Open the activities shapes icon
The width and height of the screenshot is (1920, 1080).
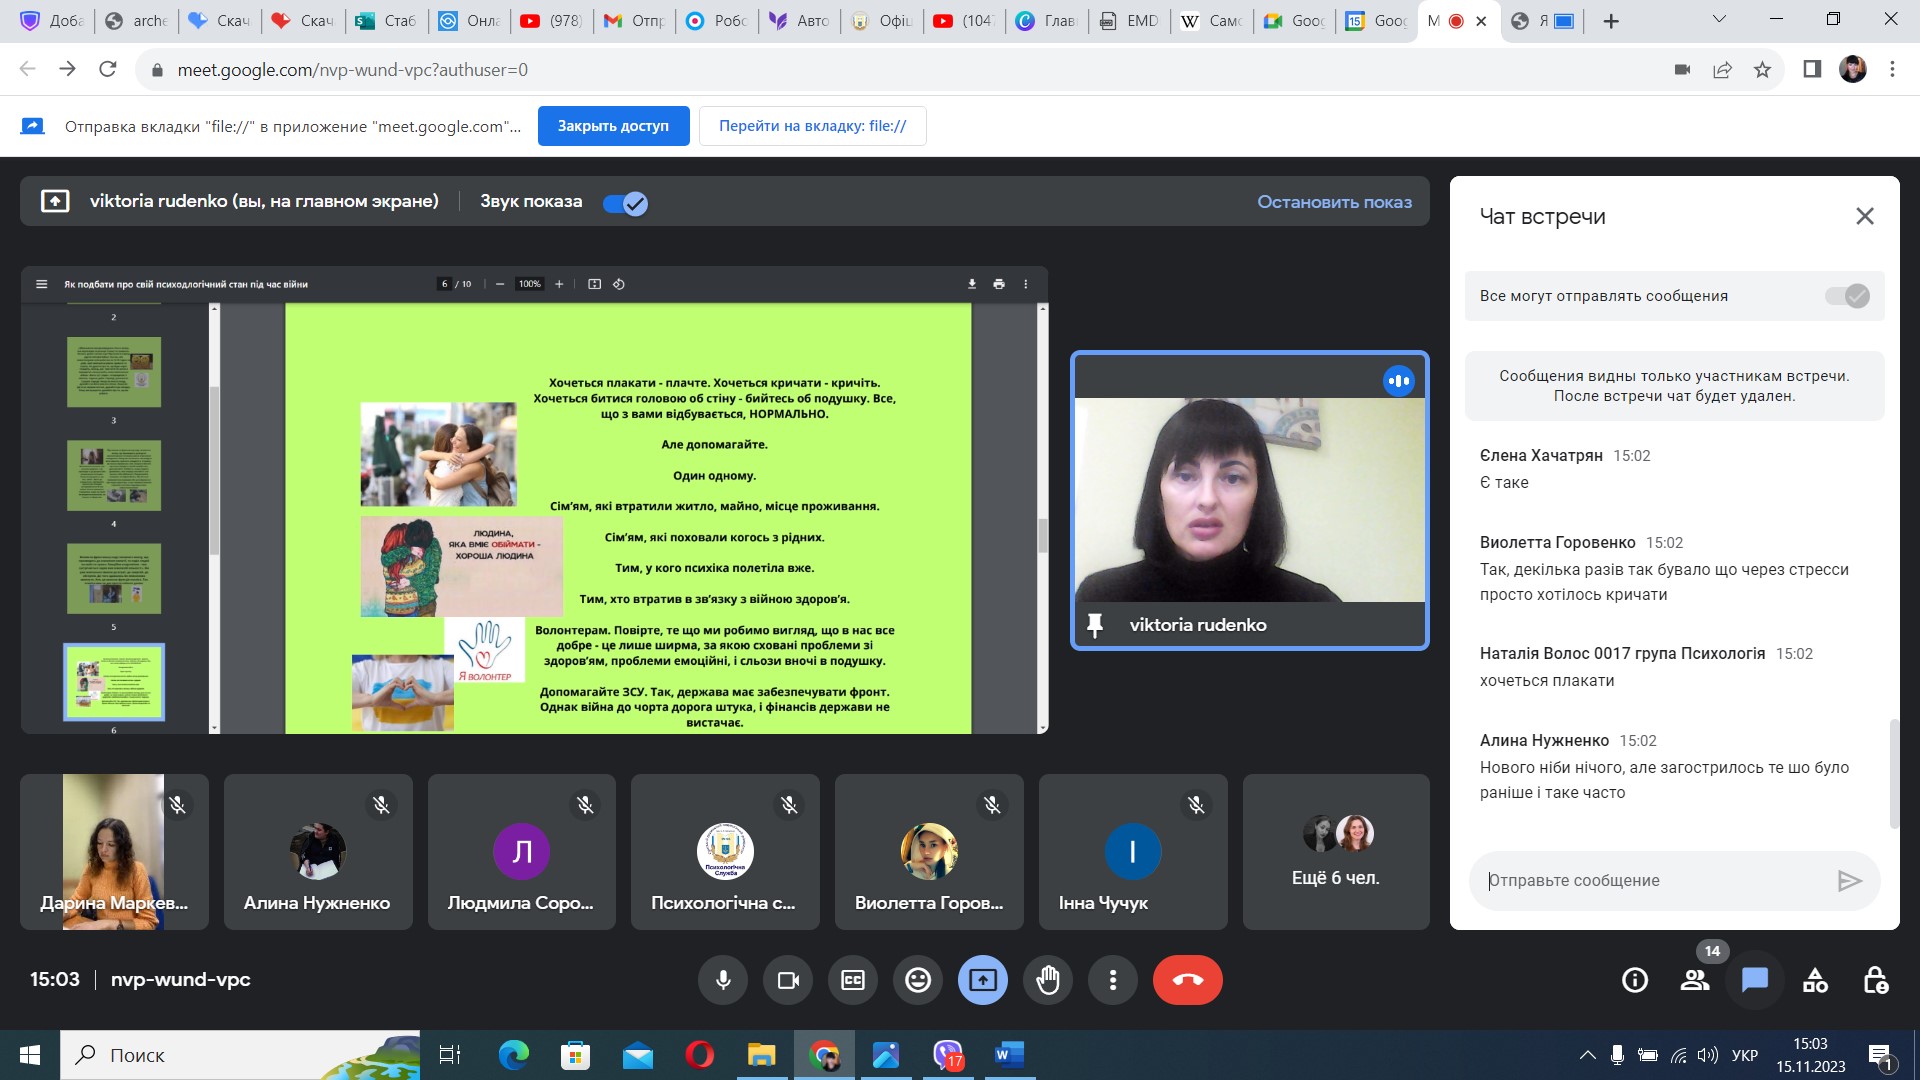click(1815, 980)
